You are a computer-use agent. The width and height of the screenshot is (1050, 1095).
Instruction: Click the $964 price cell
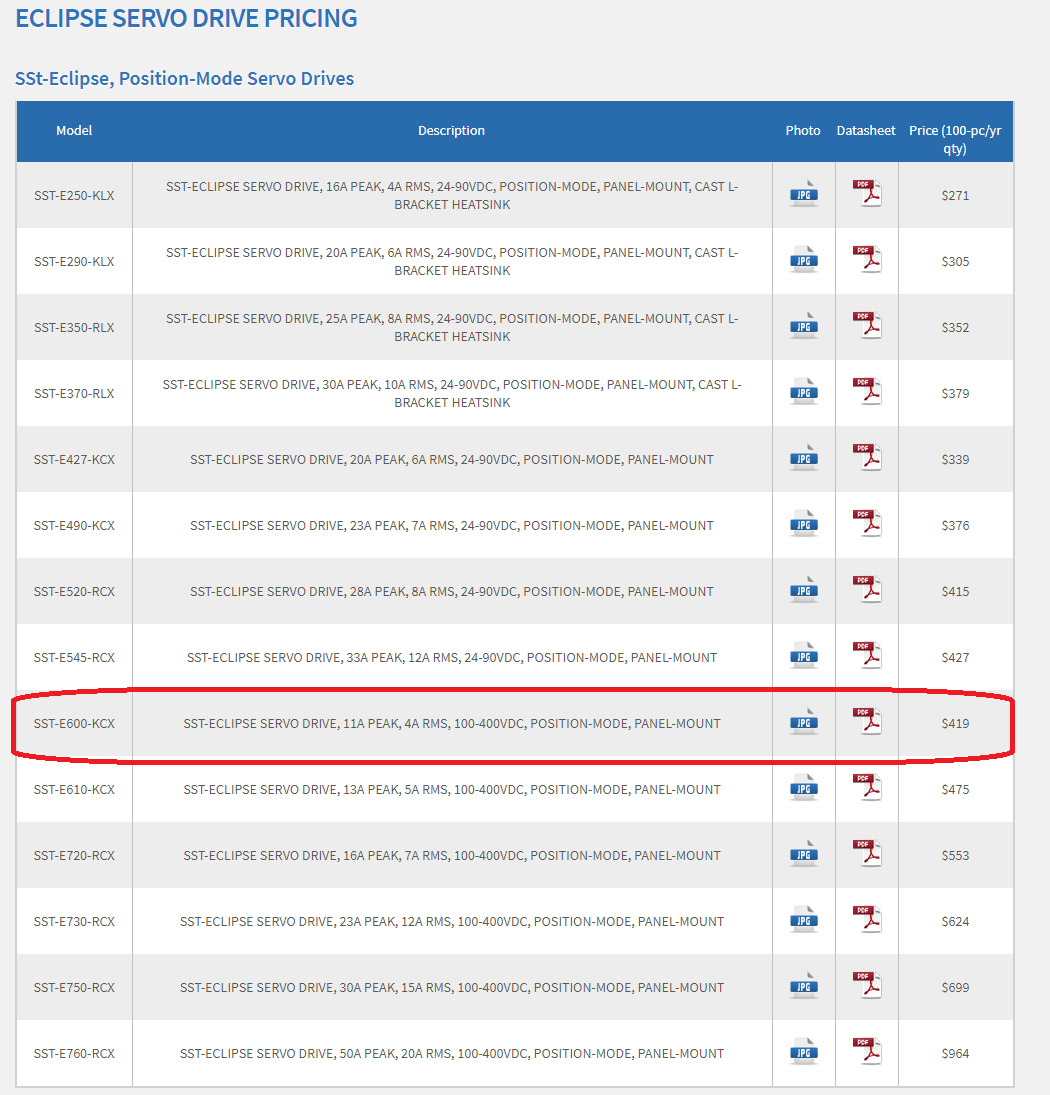pos(955,1053)
